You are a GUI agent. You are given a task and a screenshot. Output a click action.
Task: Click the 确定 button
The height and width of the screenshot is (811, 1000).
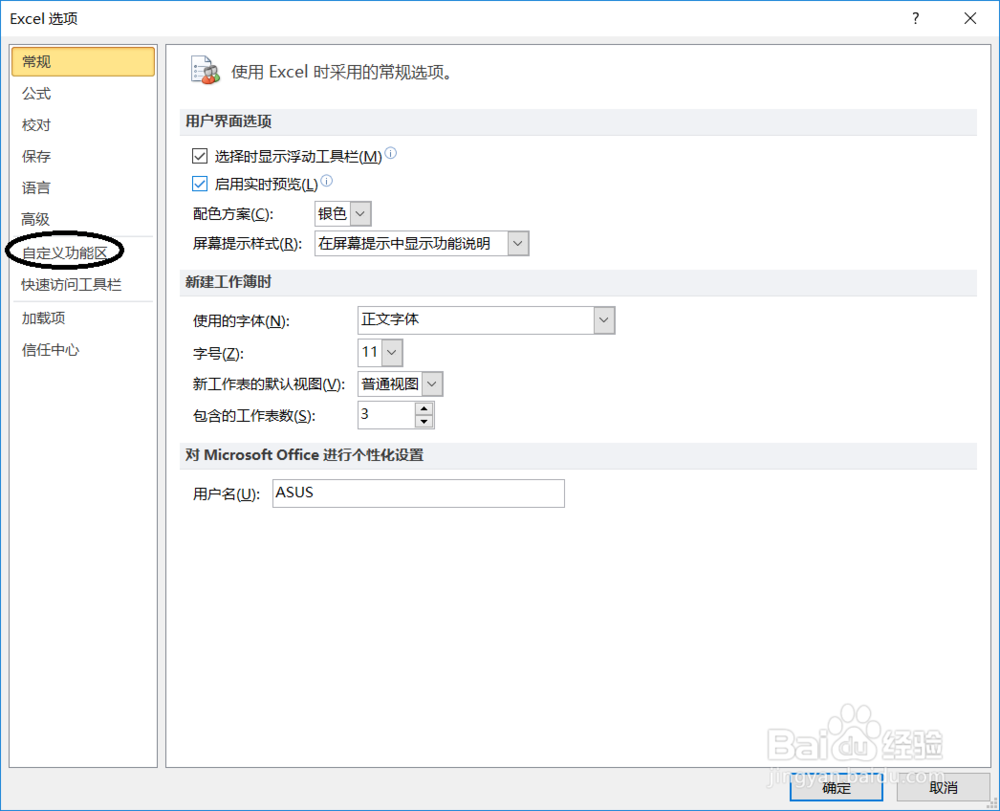pyautogui.click(x=836, y=788)
